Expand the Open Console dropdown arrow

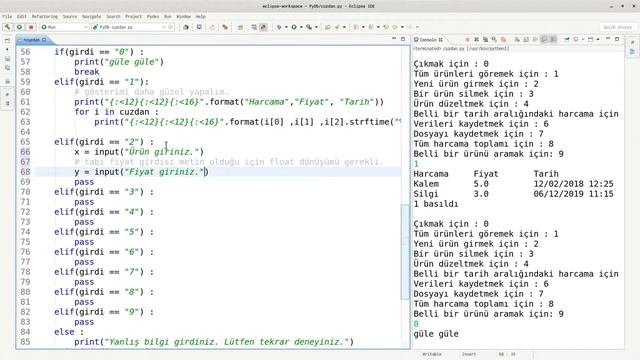(x=598, y=40)
